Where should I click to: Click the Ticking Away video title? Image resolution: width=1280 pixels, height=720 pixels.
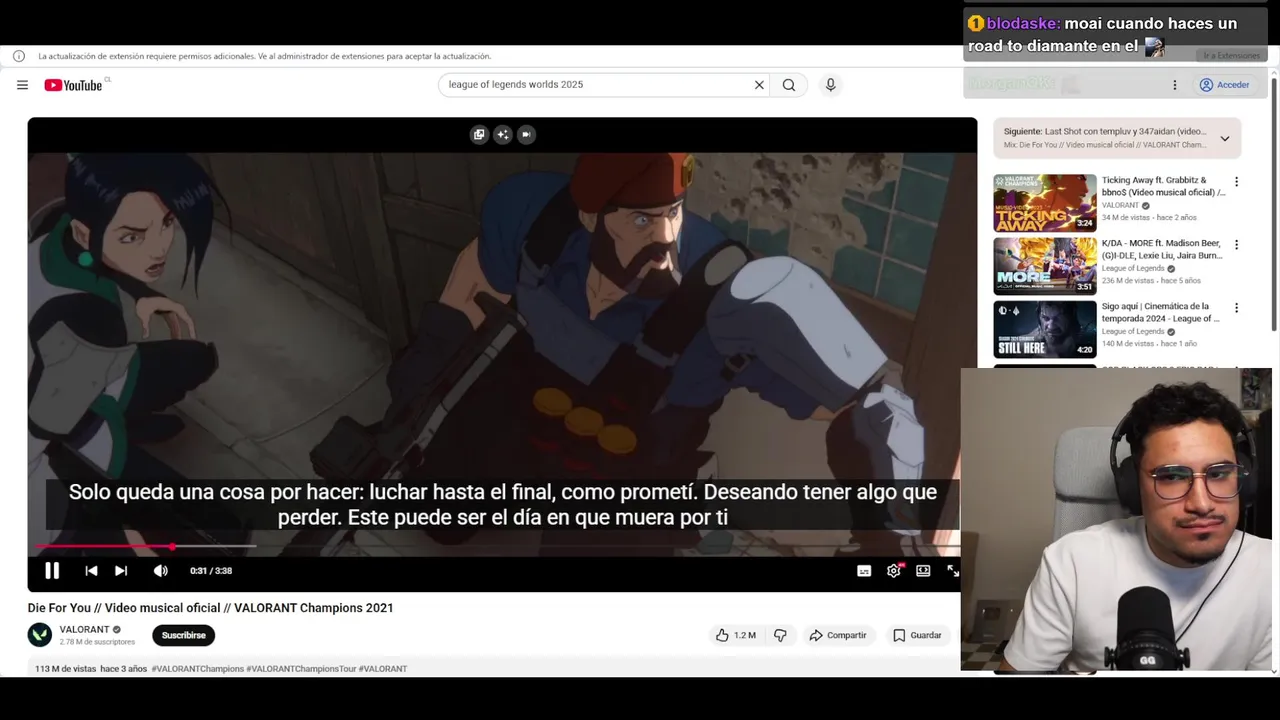[x=1164, y=186]
